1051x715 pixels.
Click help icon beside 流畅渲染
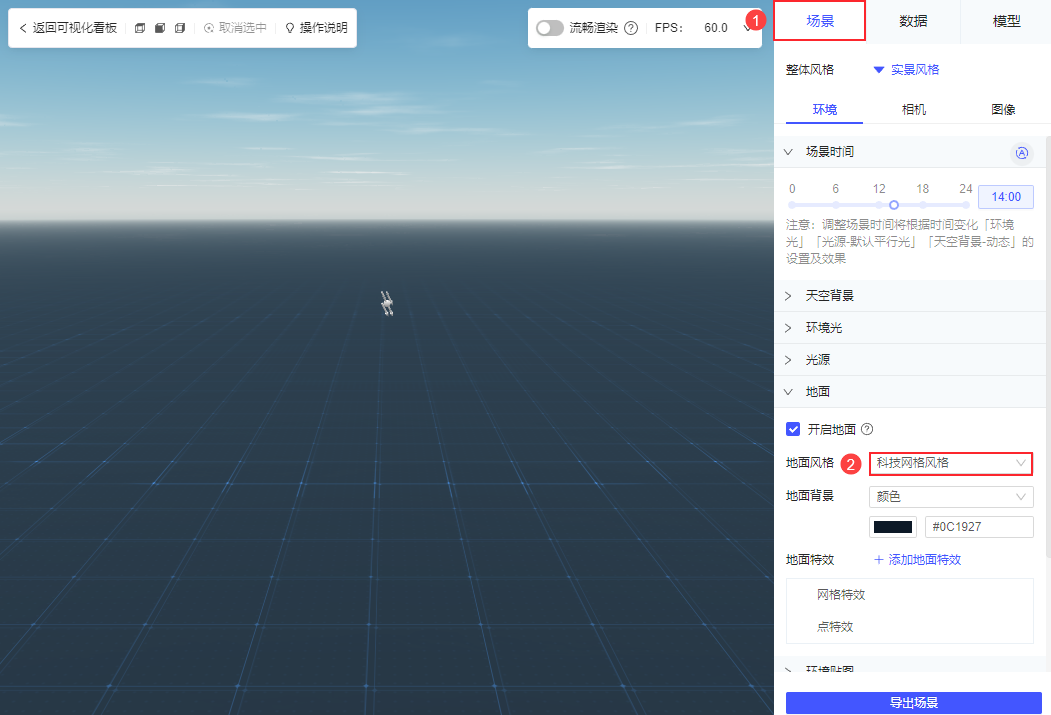tap(631, 28)
